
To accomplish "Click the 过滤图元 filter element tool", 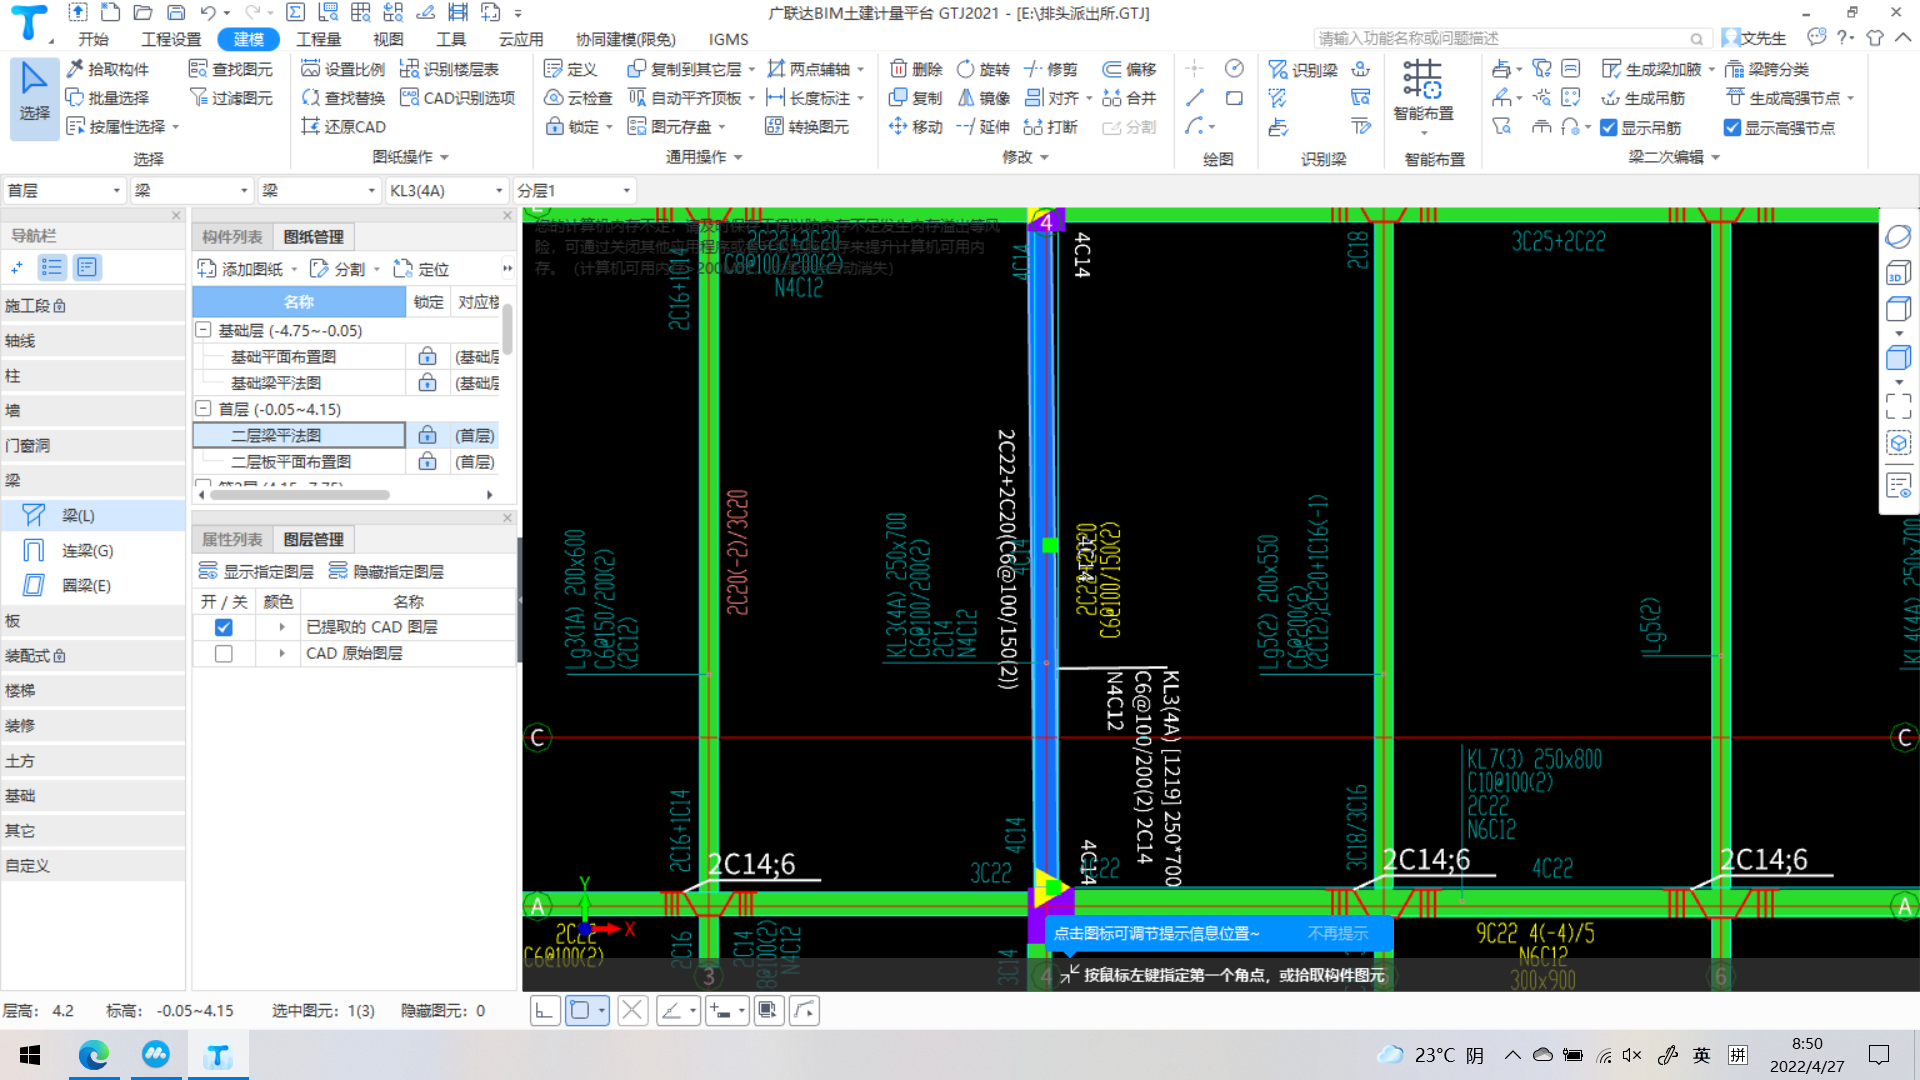I will pyautogui.click(x=231, y=98).
